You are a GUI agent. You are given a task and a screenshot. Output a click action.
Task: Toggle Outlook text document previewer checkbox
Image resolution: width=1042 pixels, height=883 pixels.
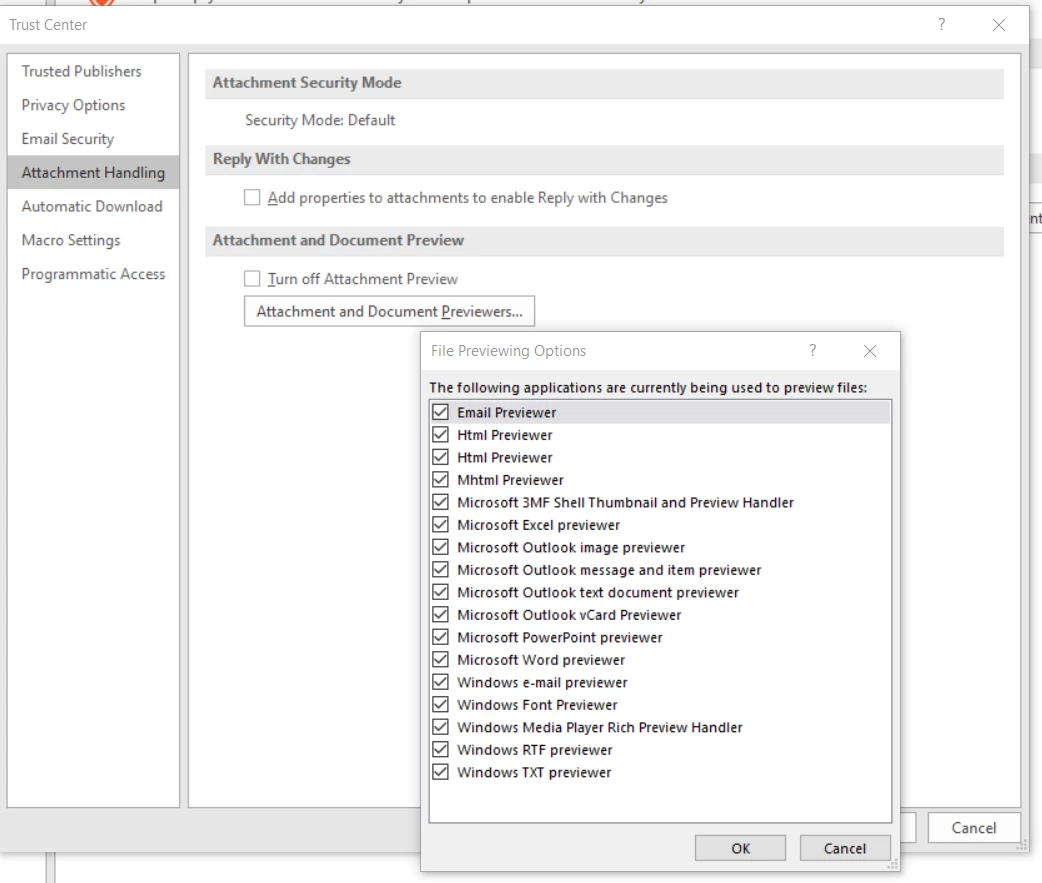click(x=440, y=592)
